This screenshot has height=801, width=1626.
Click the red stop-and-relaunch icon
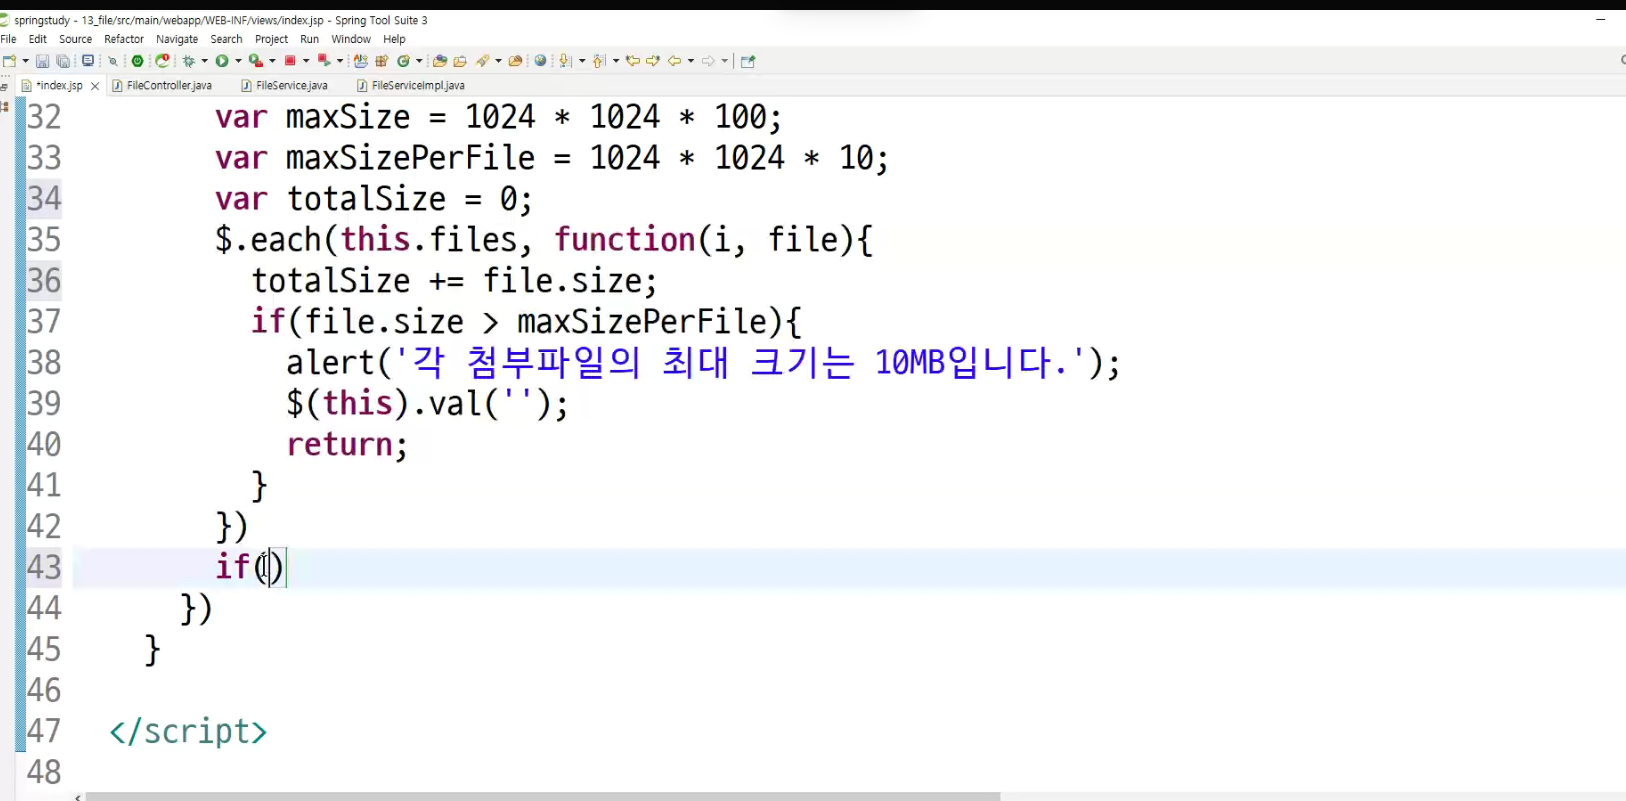[323, 61]
